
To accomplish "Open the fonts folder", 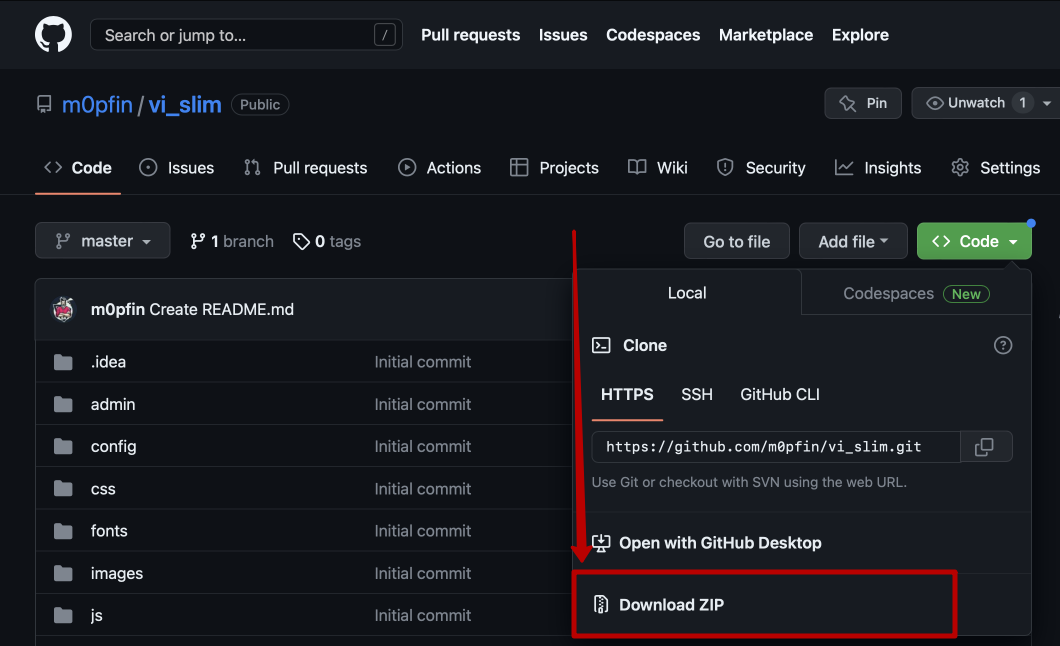I will (109, 531).
